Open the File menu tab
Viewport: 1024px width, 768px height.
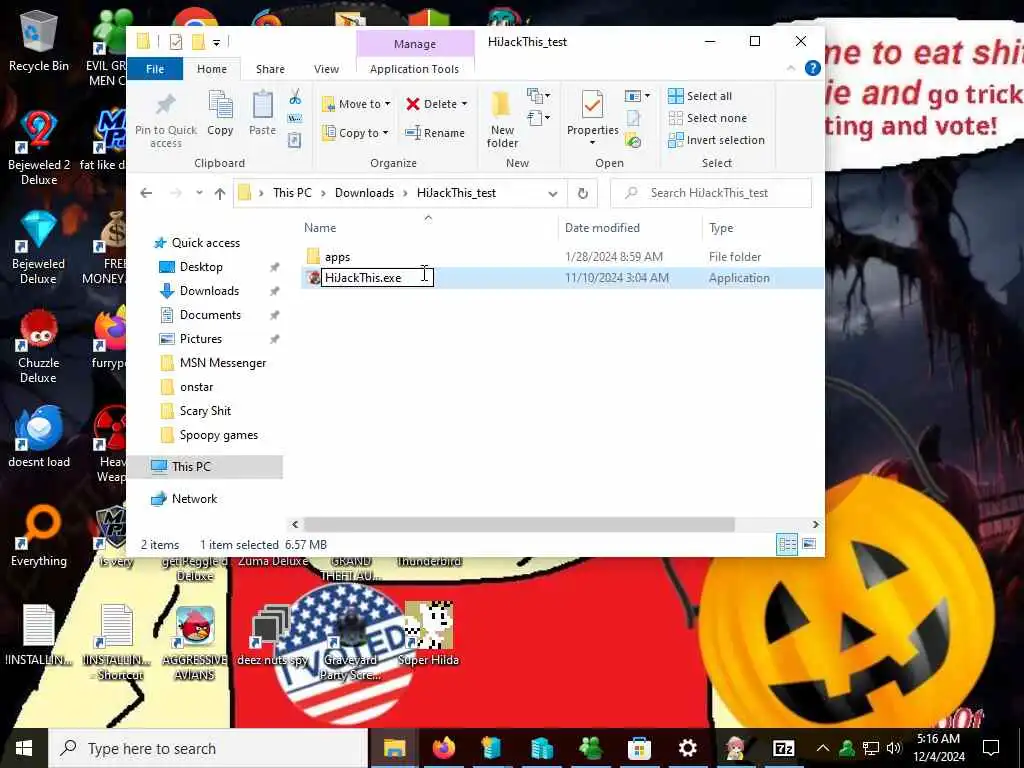tap(155, 69)
